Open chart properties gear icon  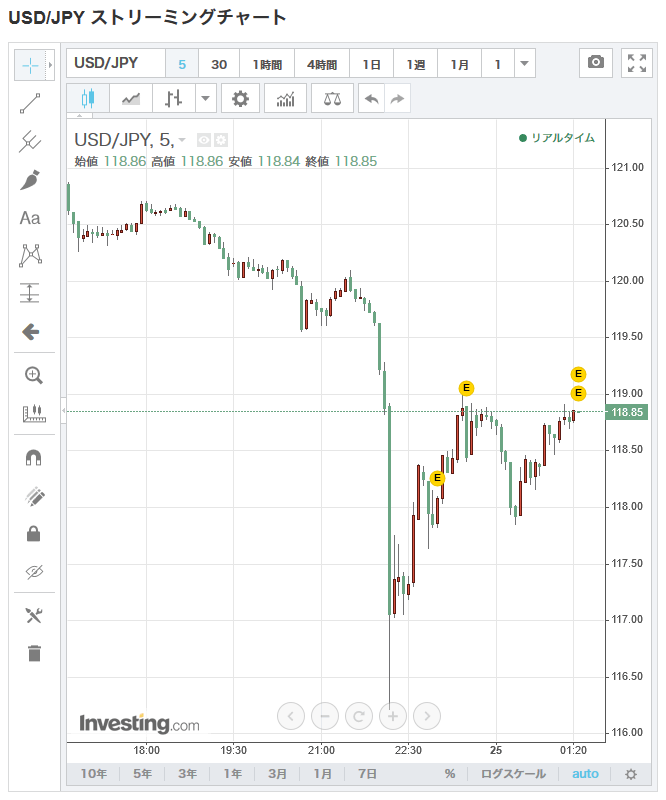tap(240, 98)
